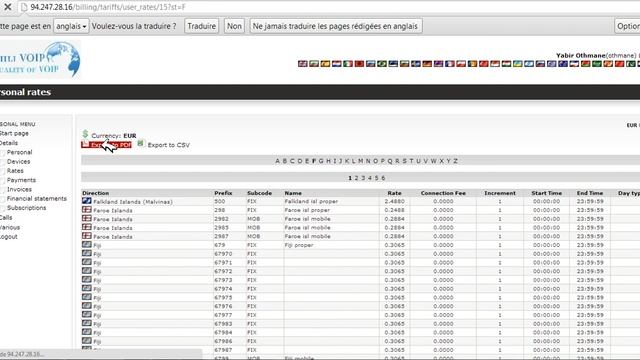Go to results page 3
The image size is (640, 360).
tap(363, 178)
